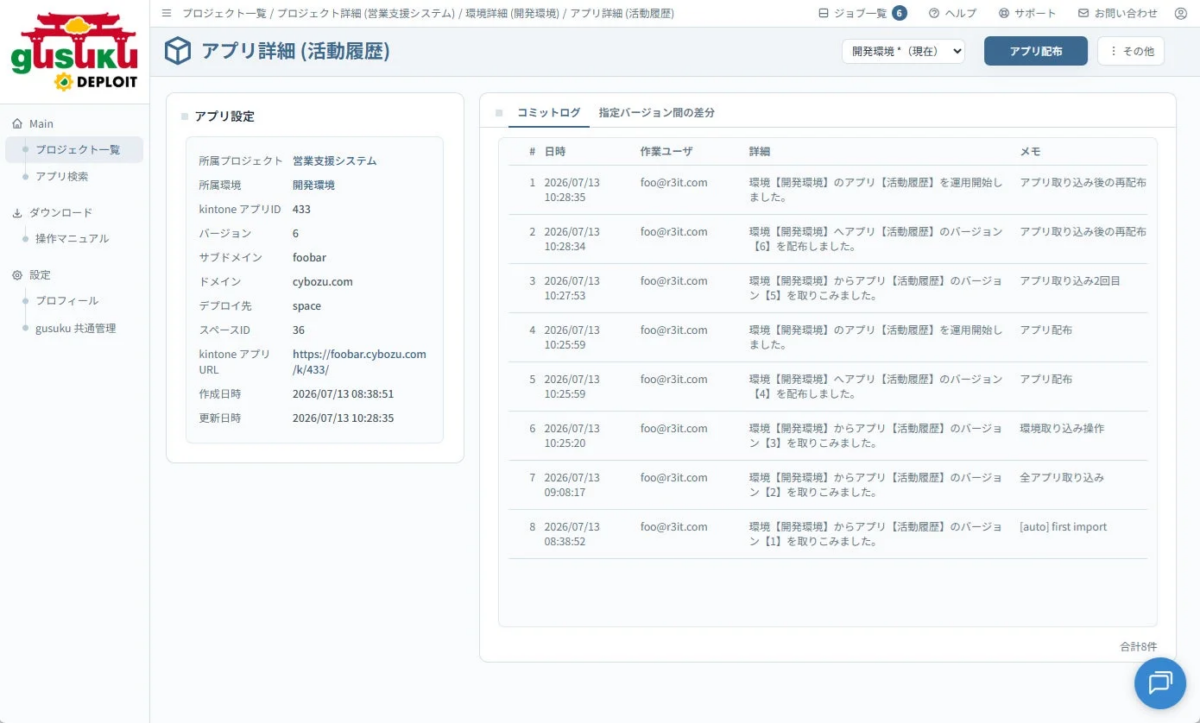
Task: Open the サポート support globe icon
Action: 1004,13
